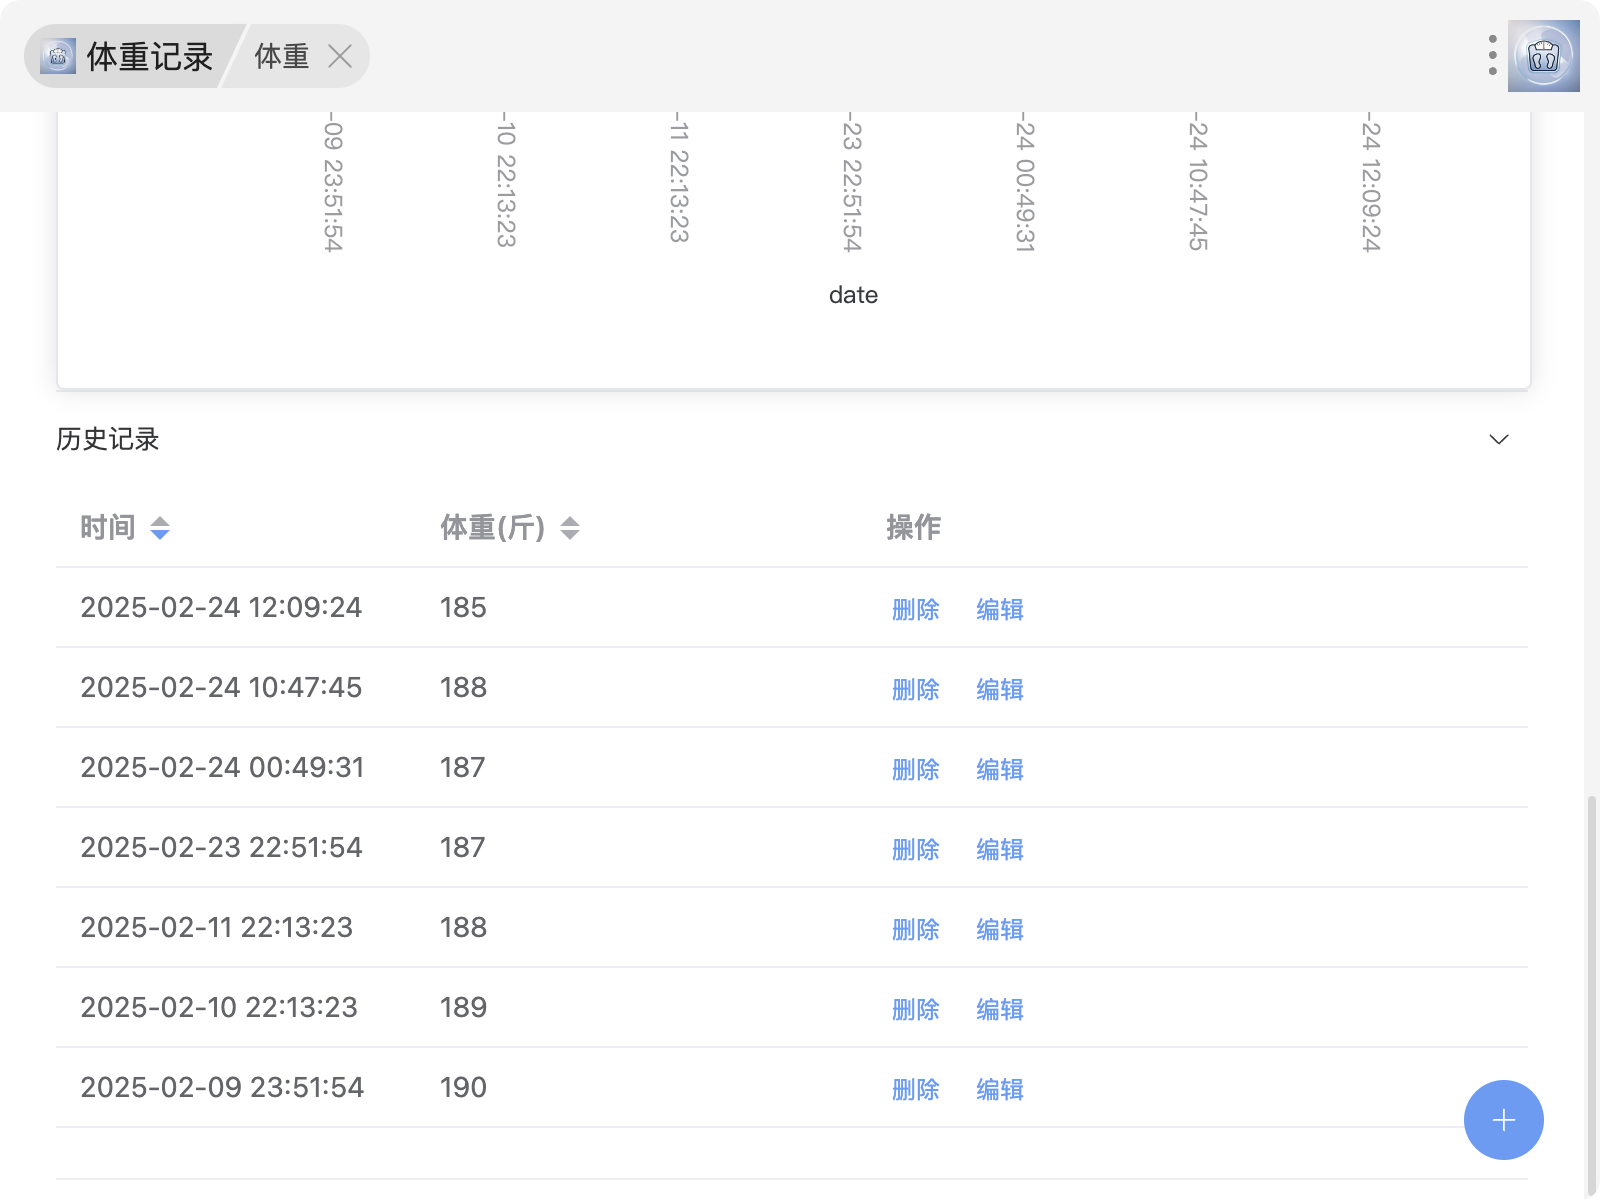The width and height of the screenshot is (1600, 1200).
Task: Click timestamp 2025-02-23 22:51:54 cell
Action: click(221, 847)
